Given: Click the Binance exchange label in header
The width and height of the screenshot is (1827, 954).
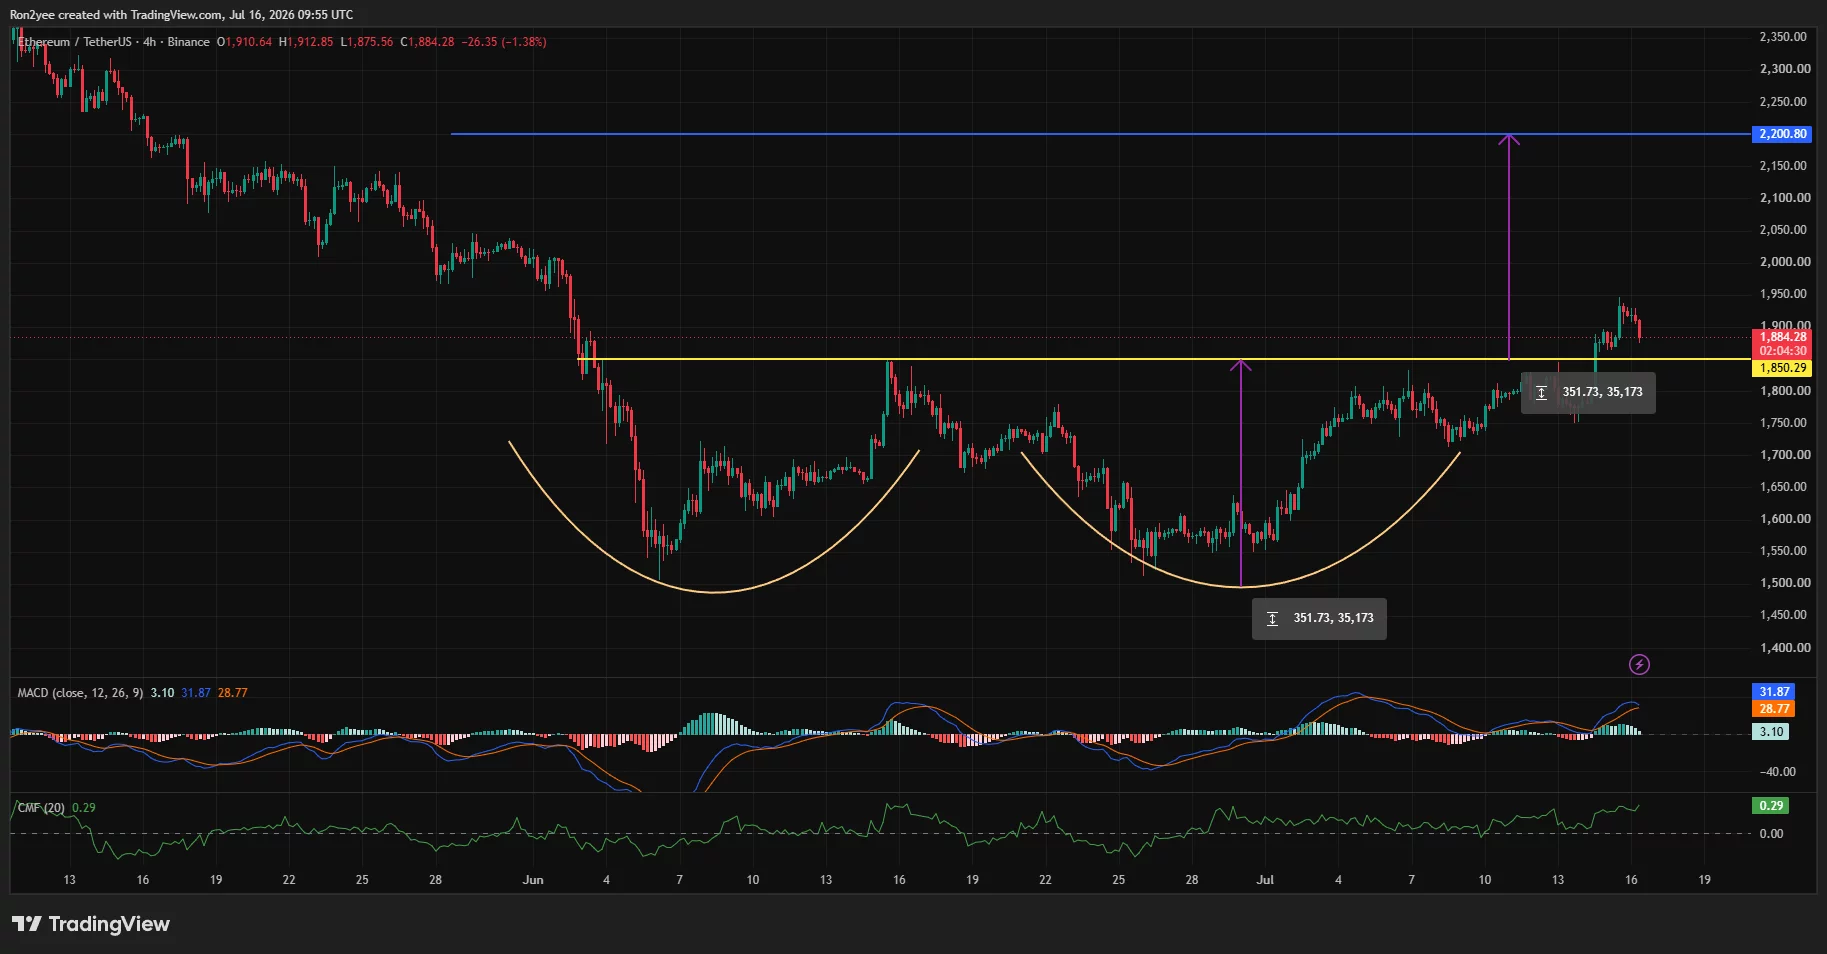Looking at the screenshot, I should (189, 42).
